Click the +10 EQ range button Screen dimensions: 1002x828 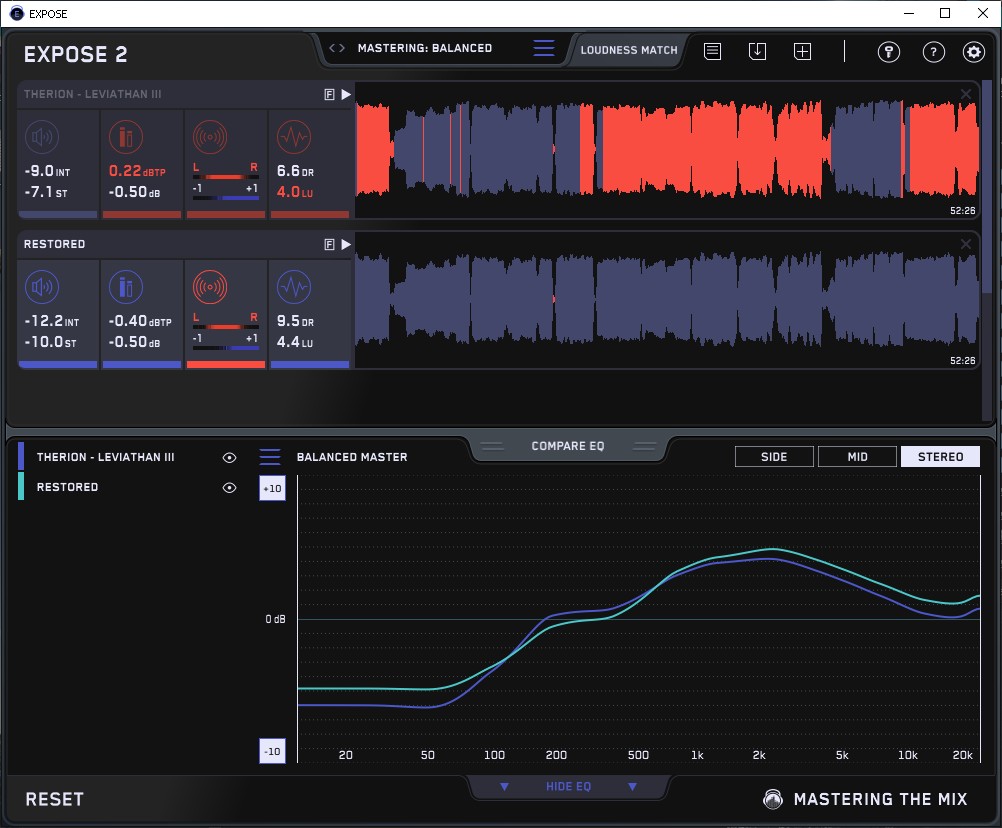272,488
